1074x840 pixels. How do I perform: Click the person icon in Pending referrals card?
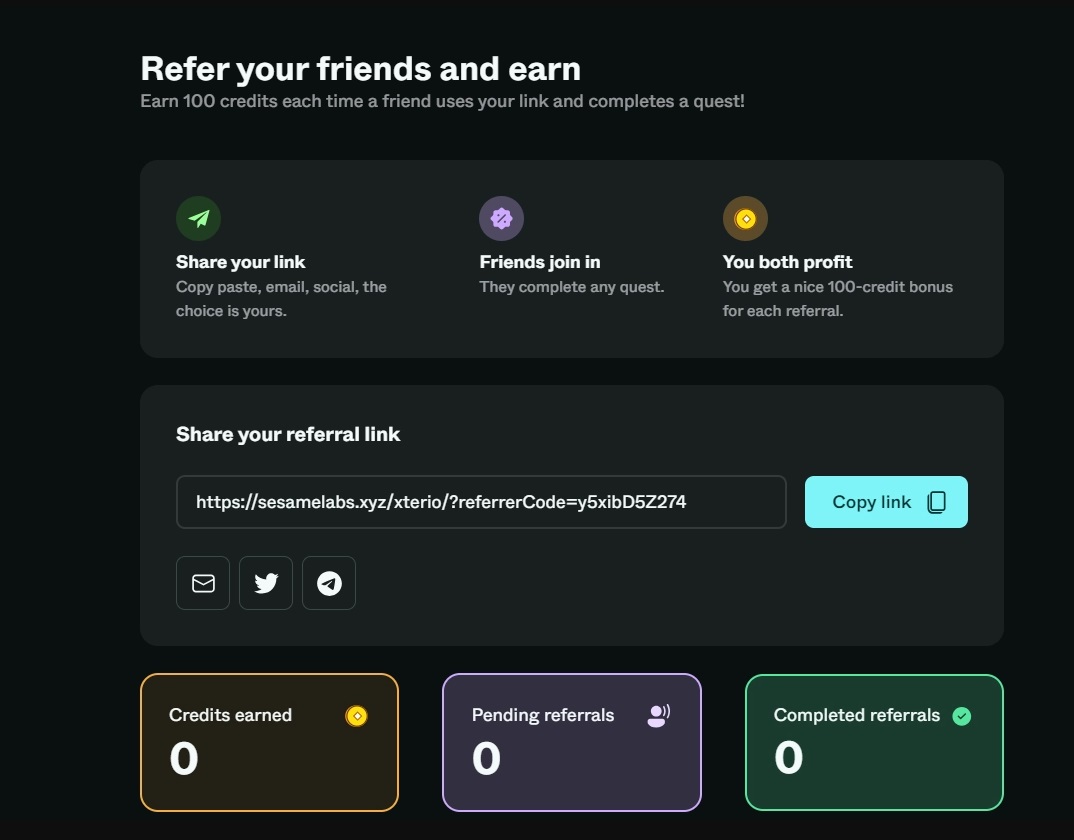coord(658,716)
